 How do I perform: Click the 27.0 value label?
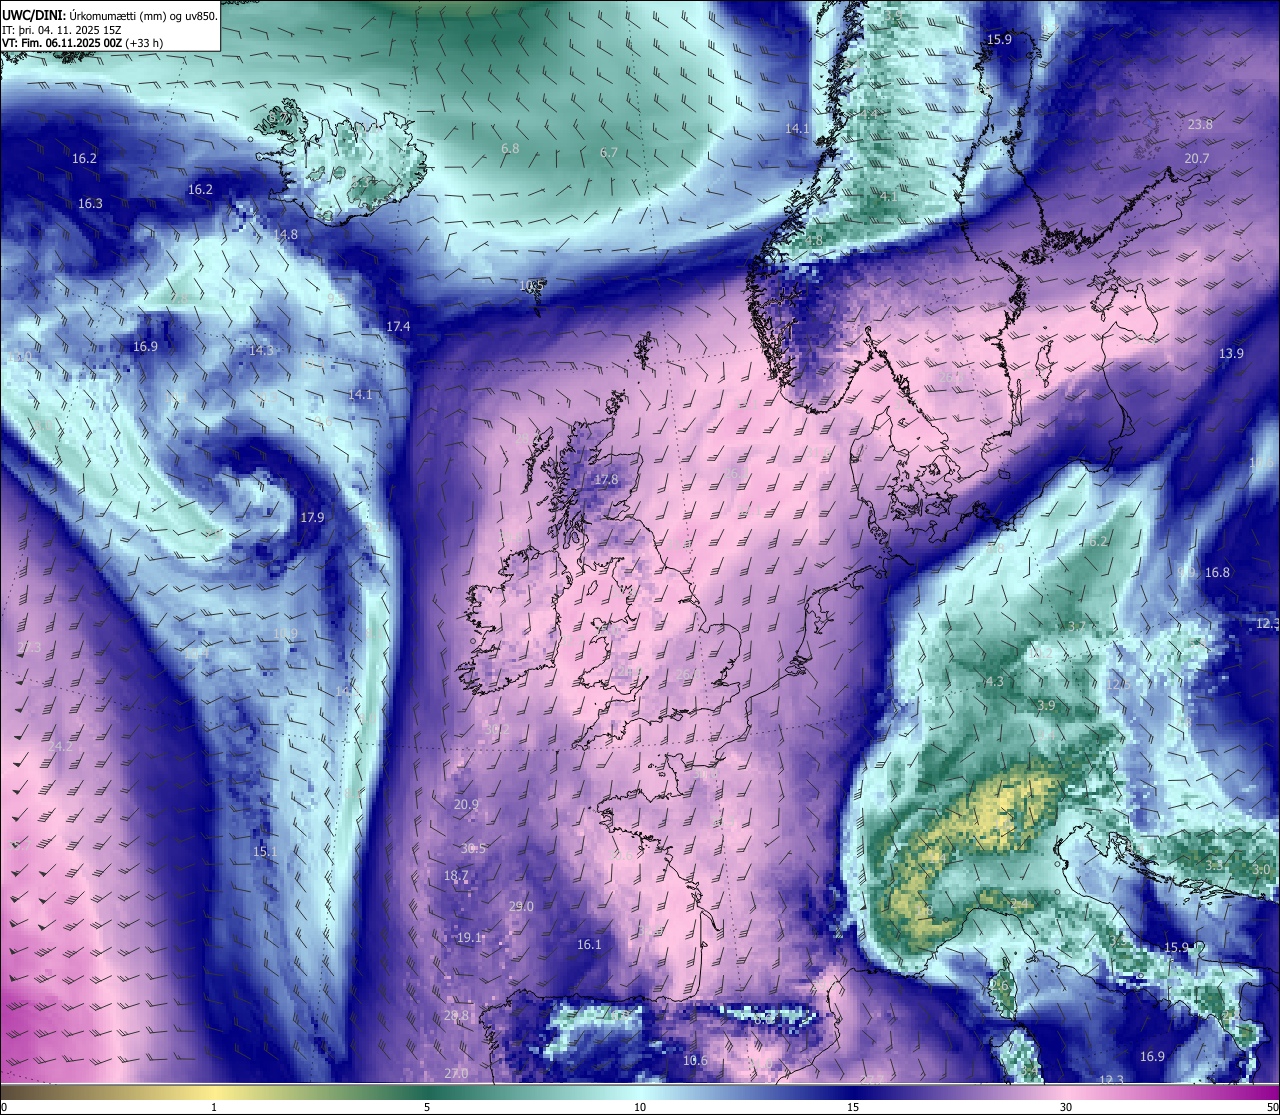point(456,1074)
